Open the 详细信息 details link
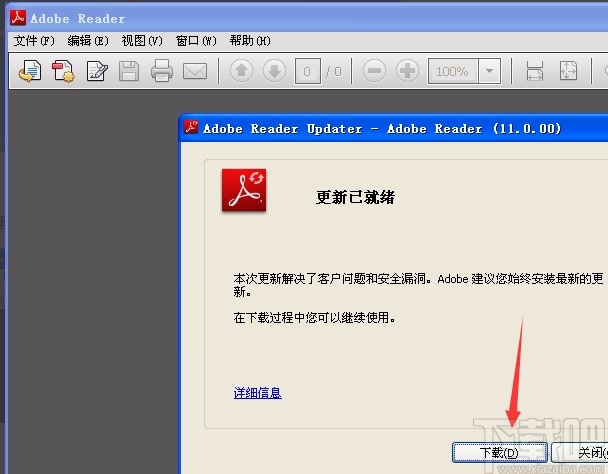608x474 pixels. [x=257, y=393]
